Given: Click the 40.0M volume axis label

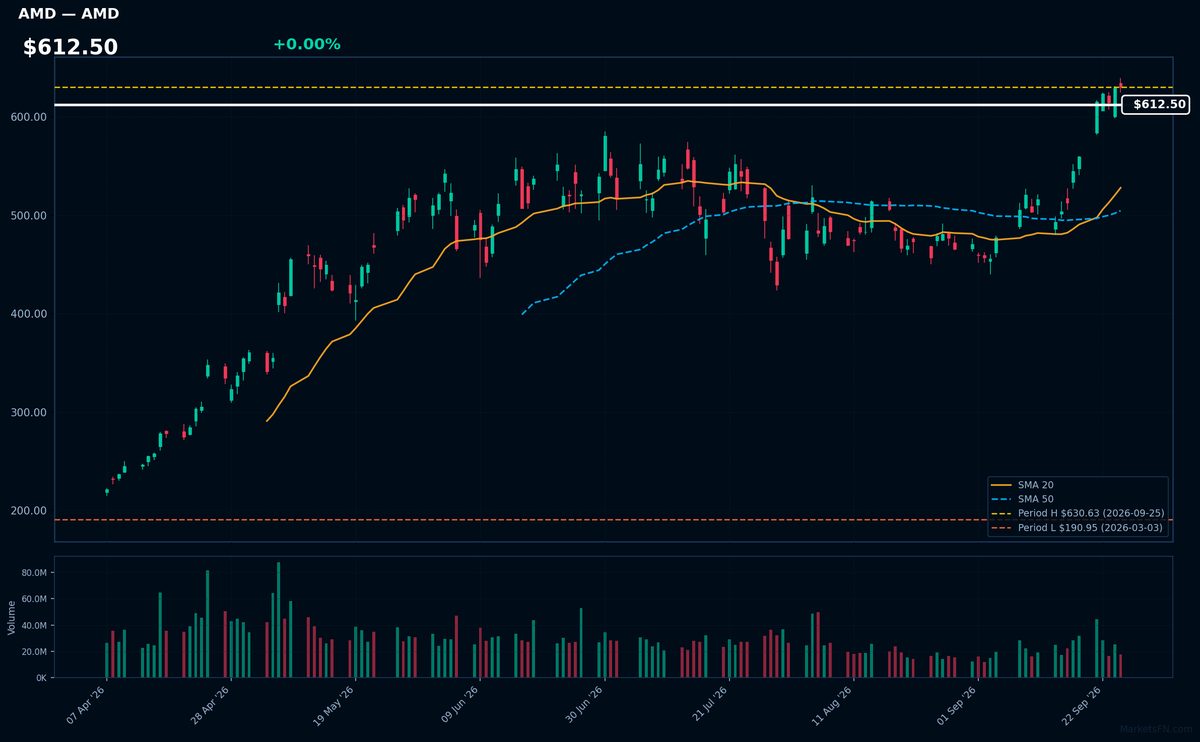Looking at the screenshot, I should [x=34, y=626].
